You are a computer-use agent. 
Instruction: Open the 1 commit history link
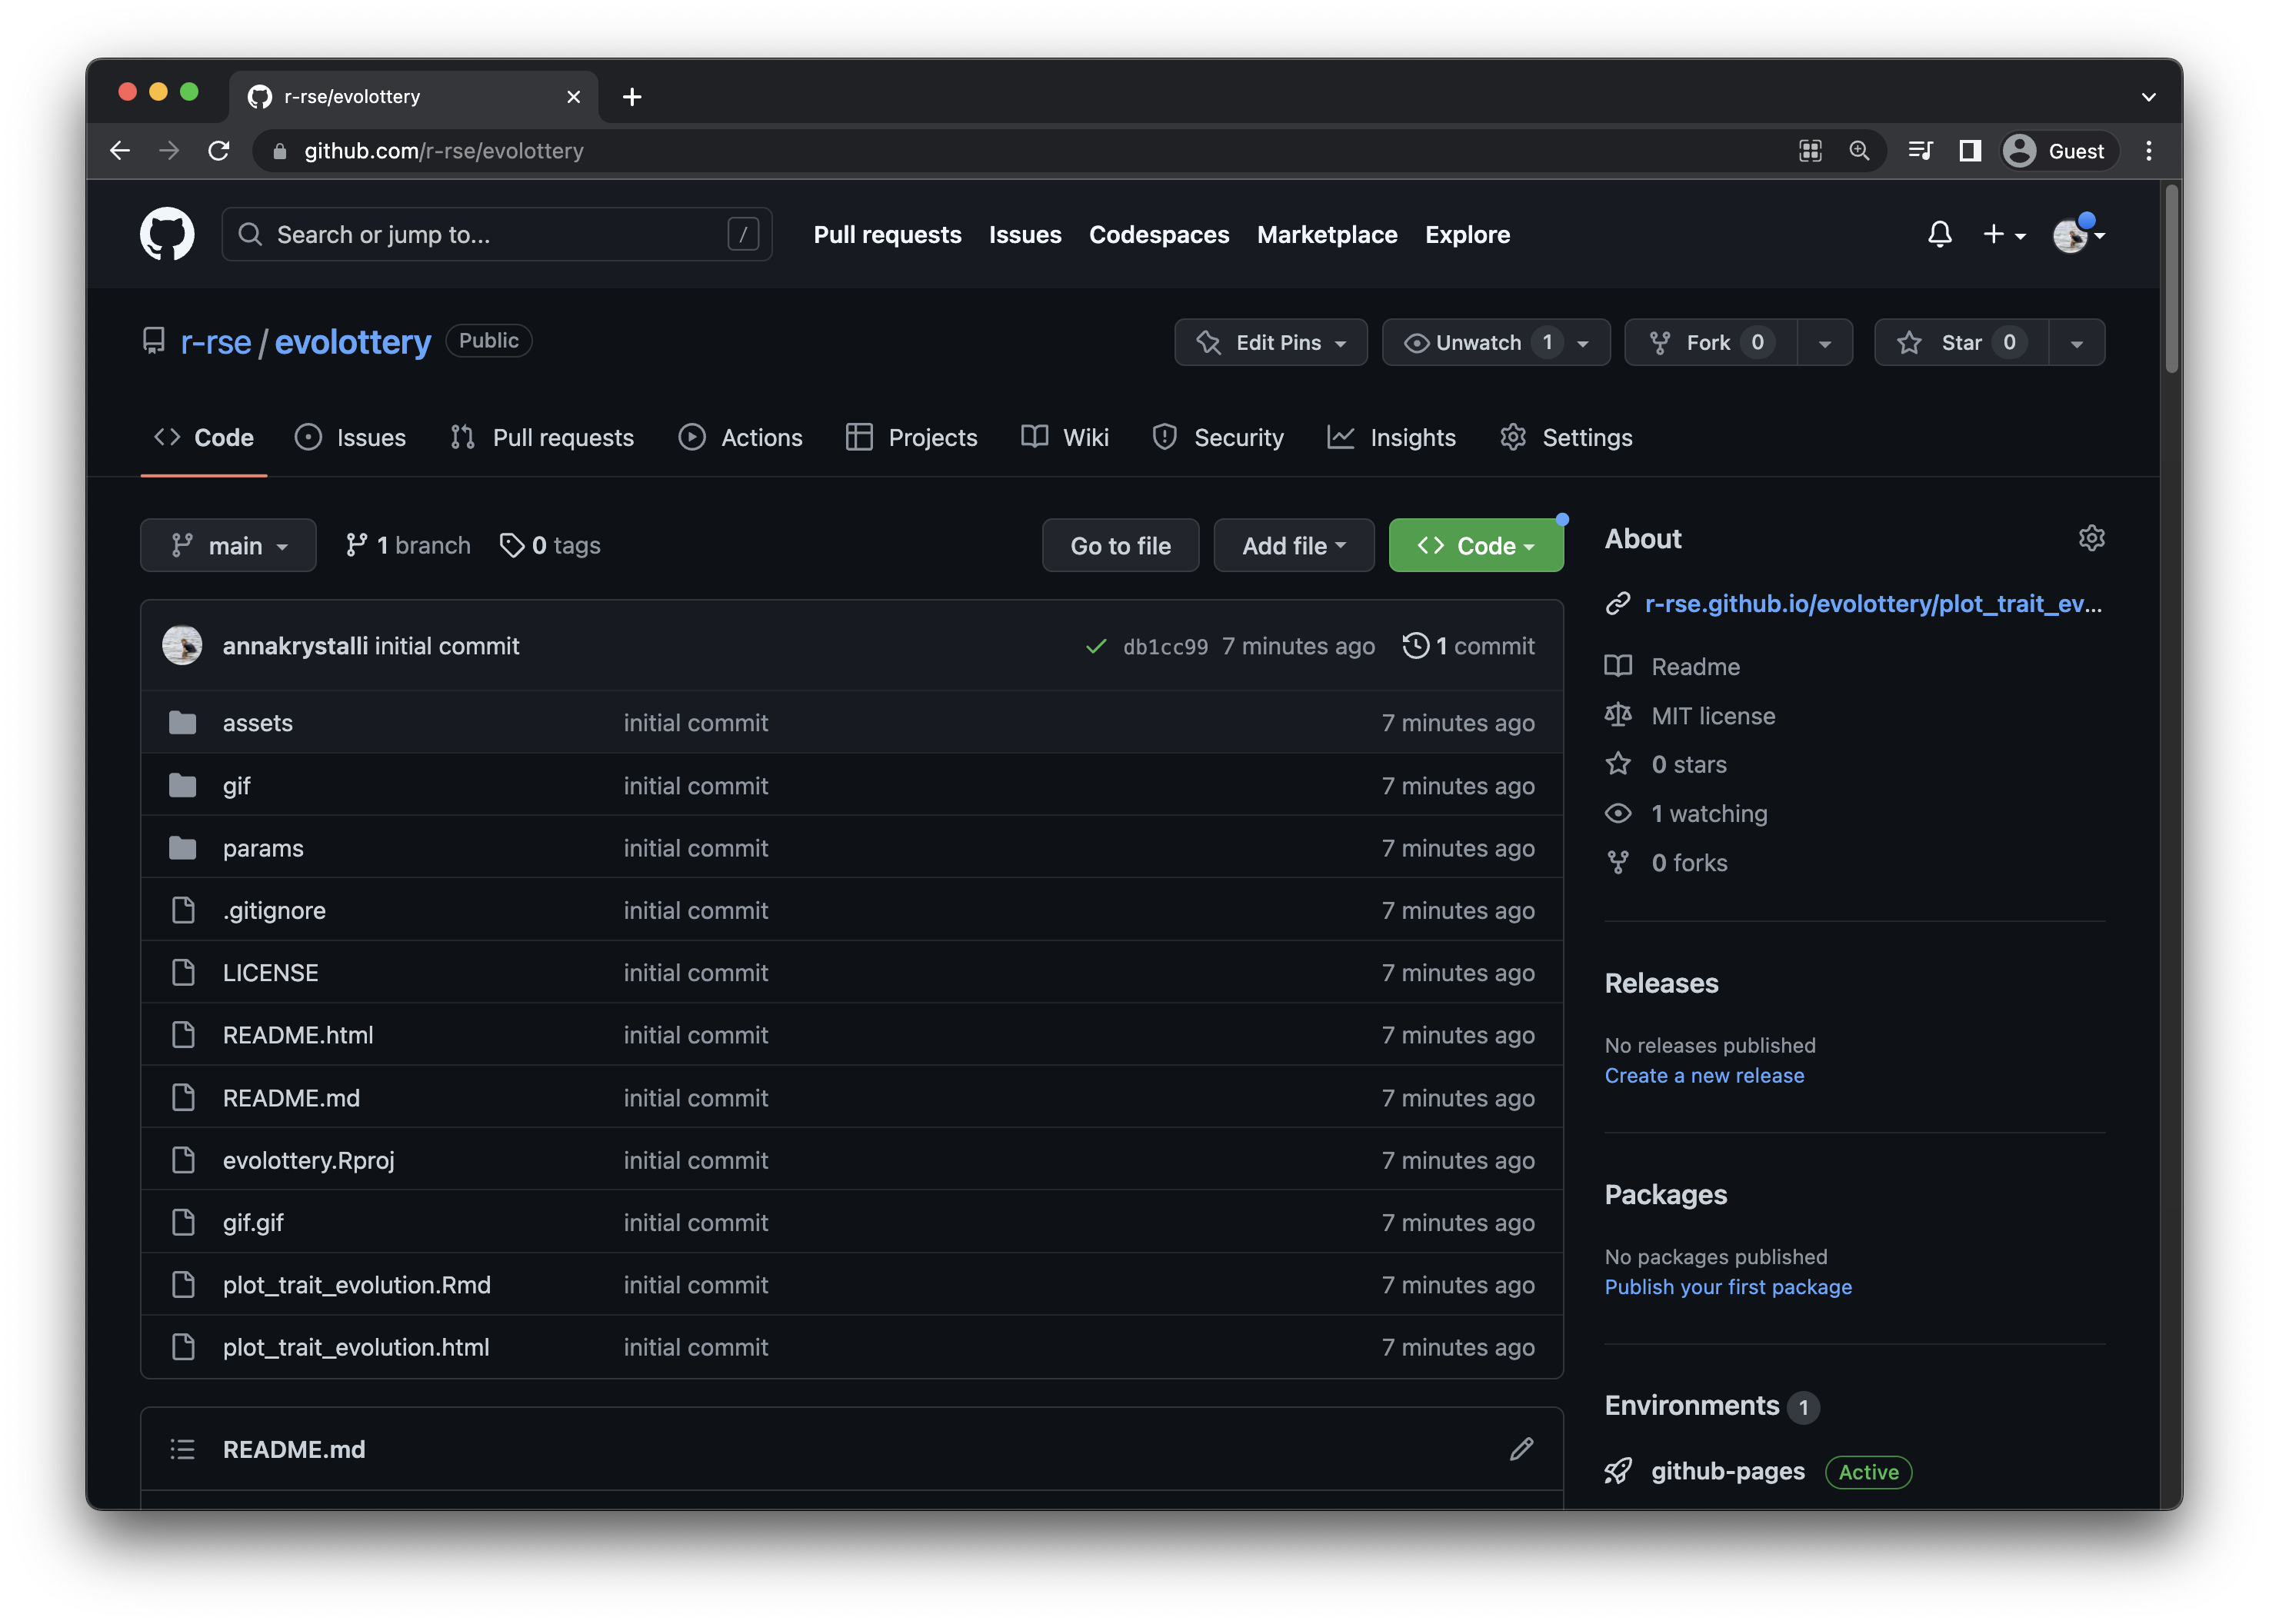pos(1468,646)
